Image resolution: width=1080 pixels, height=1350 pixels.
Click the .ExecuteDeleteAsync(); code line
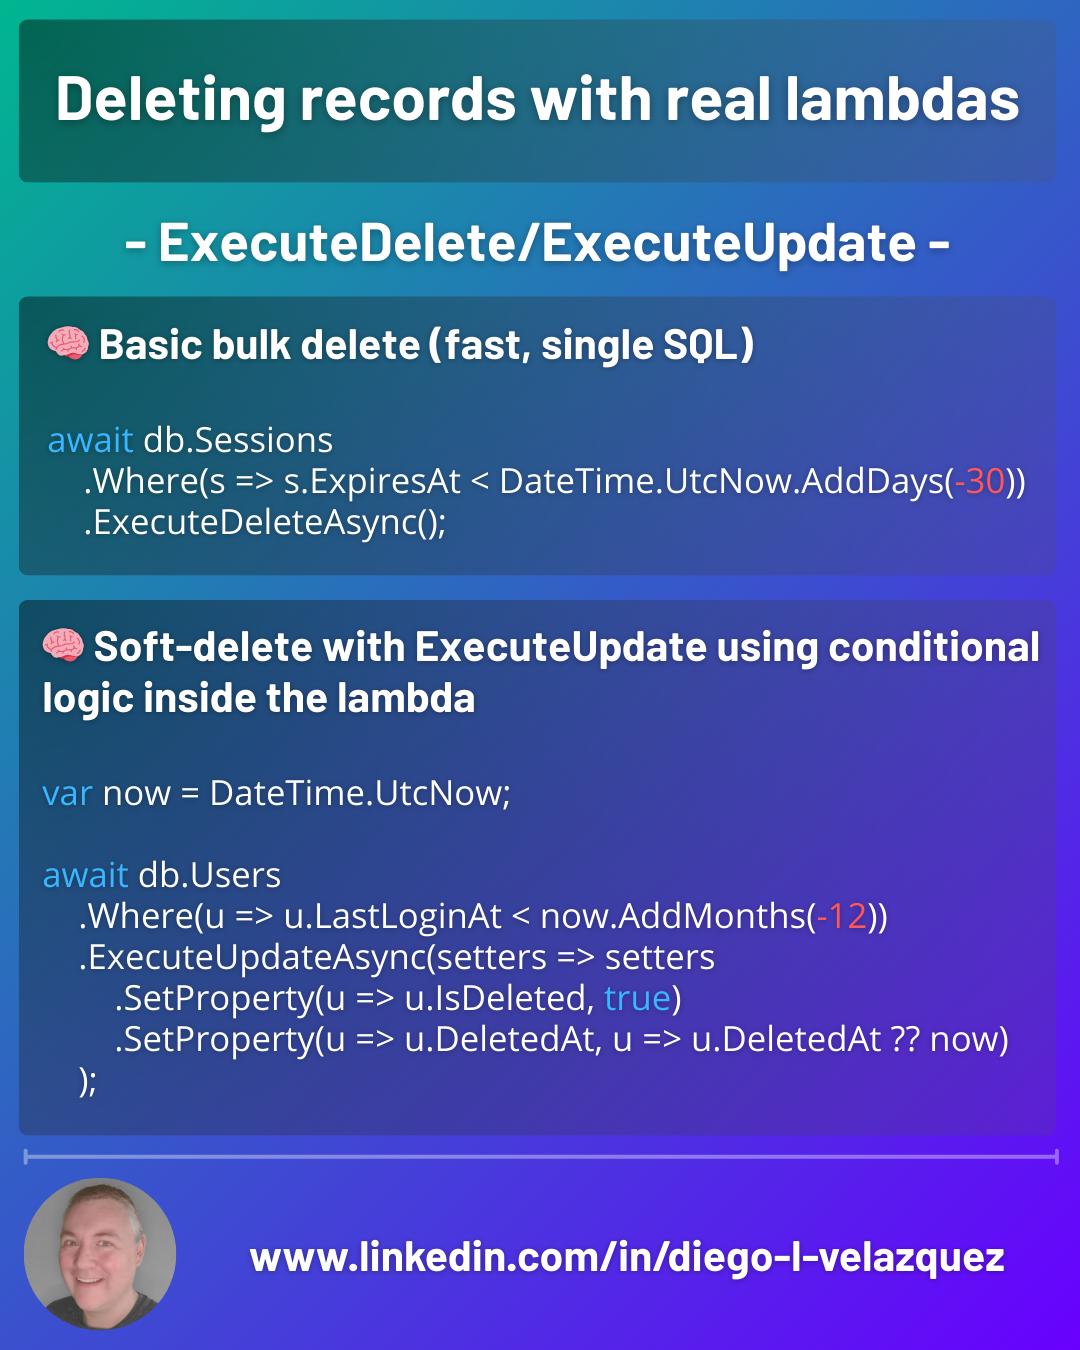pos(264,522)
